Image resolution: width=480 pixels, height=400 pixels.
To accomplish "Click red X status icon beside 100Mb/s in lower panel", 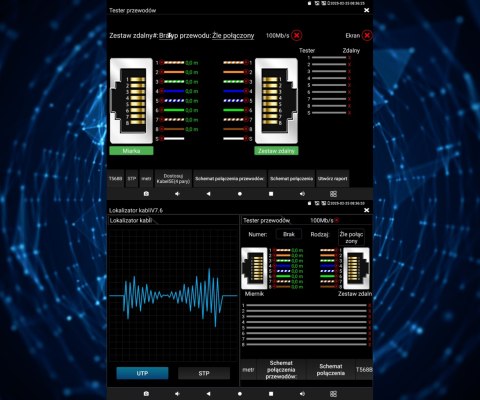I will point(337,220).
